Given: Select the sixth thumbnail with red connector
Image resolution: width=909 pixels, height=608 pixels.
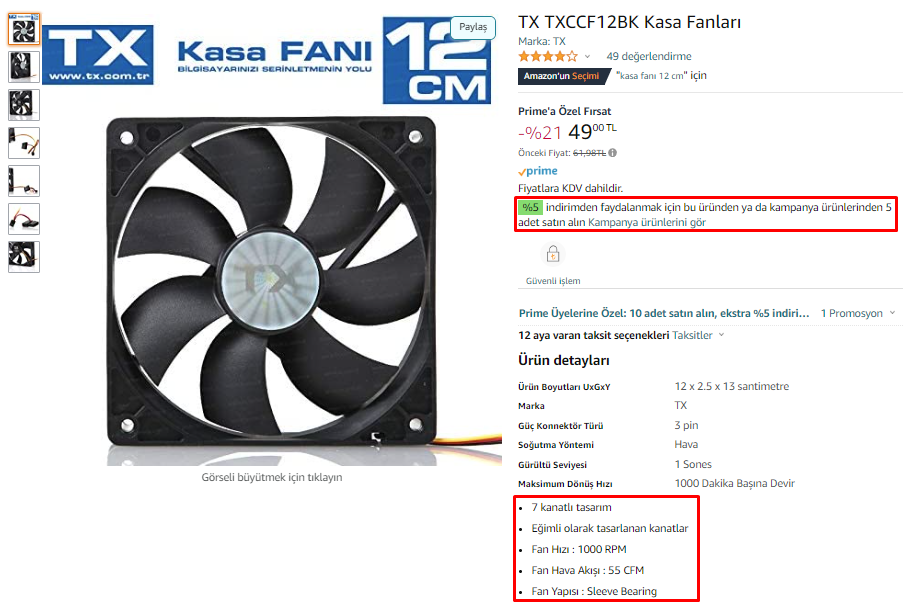Looking at the screenshot, I should click(x=24, y=219).
